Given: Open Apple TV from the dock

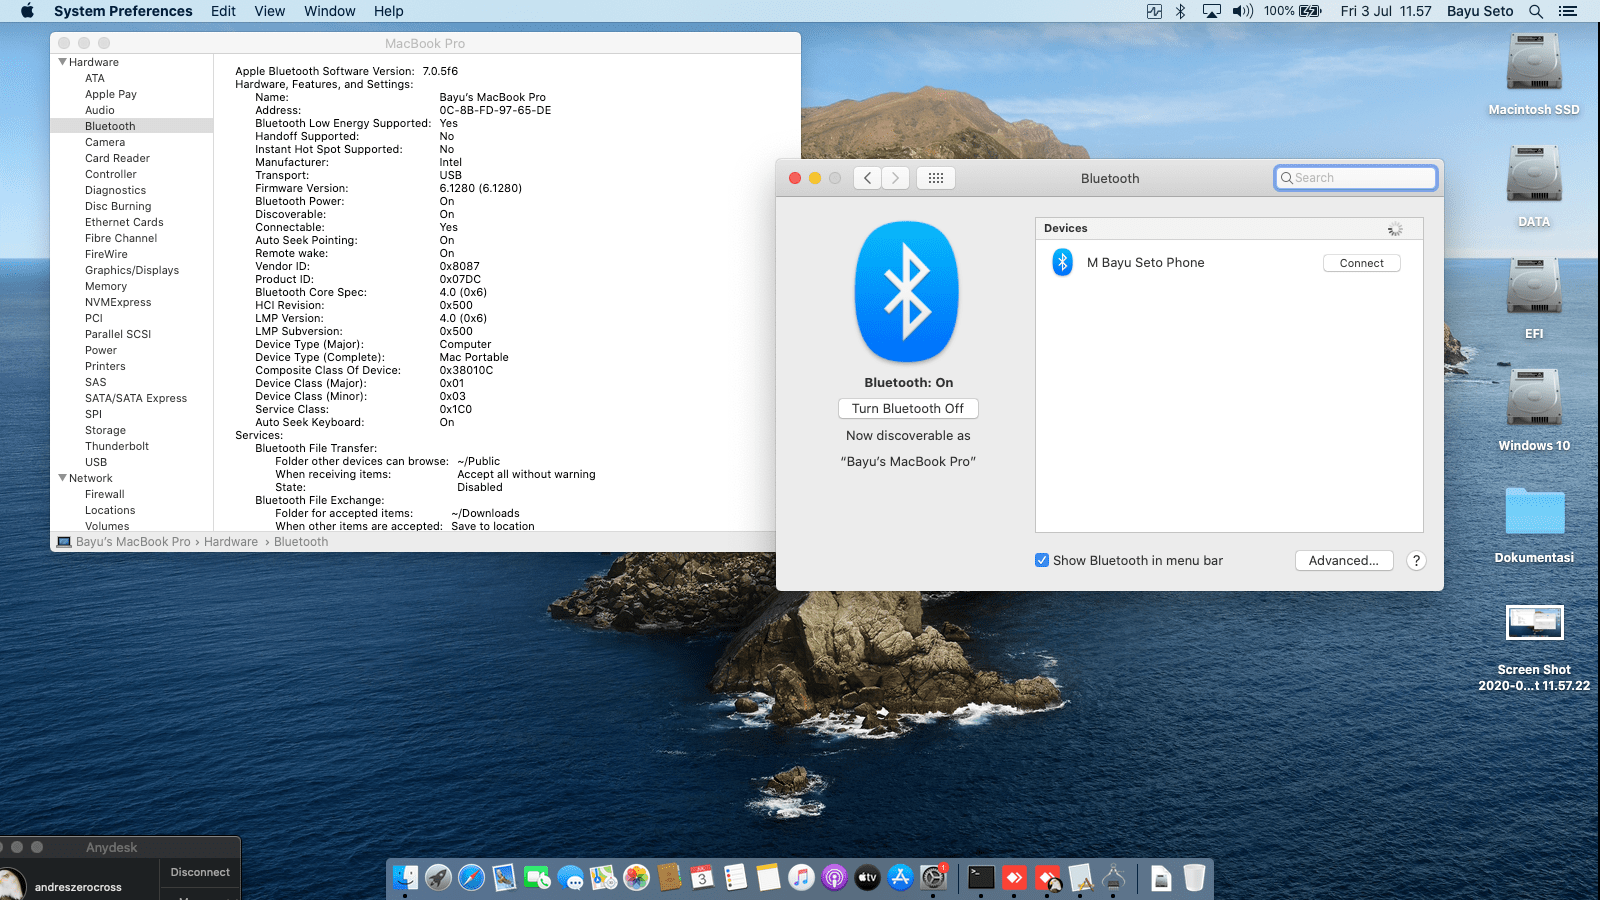Looking at the screenshot, I should pyautogui.click(x=867, y=878).
